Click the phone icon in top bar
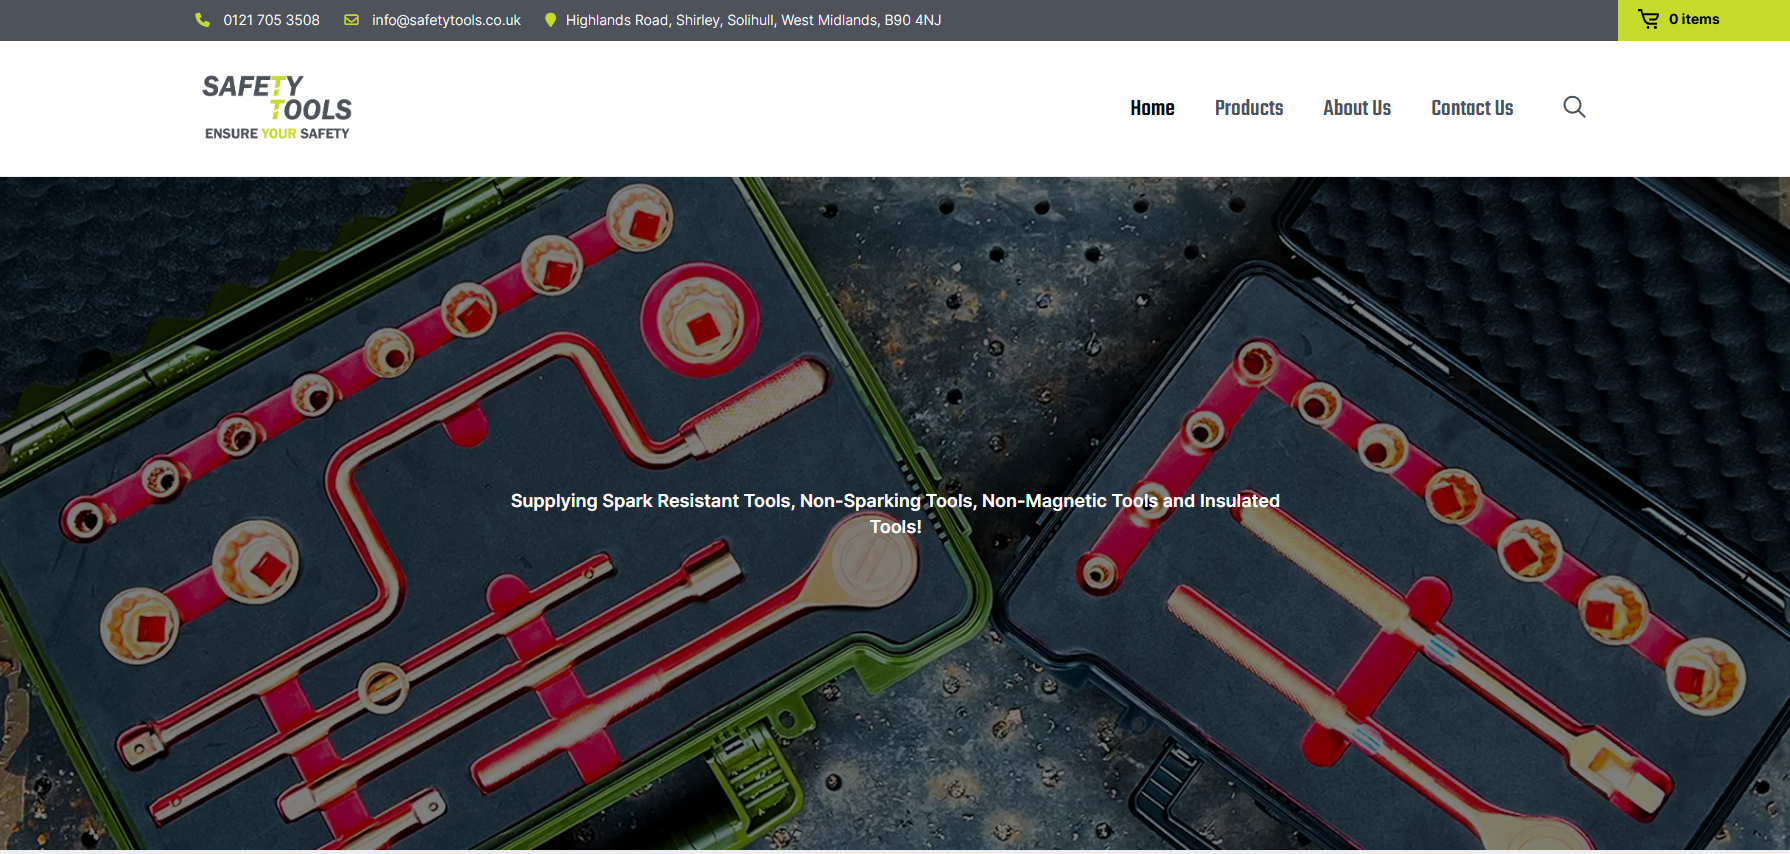The image size is (1790, 854). point(202,20)
